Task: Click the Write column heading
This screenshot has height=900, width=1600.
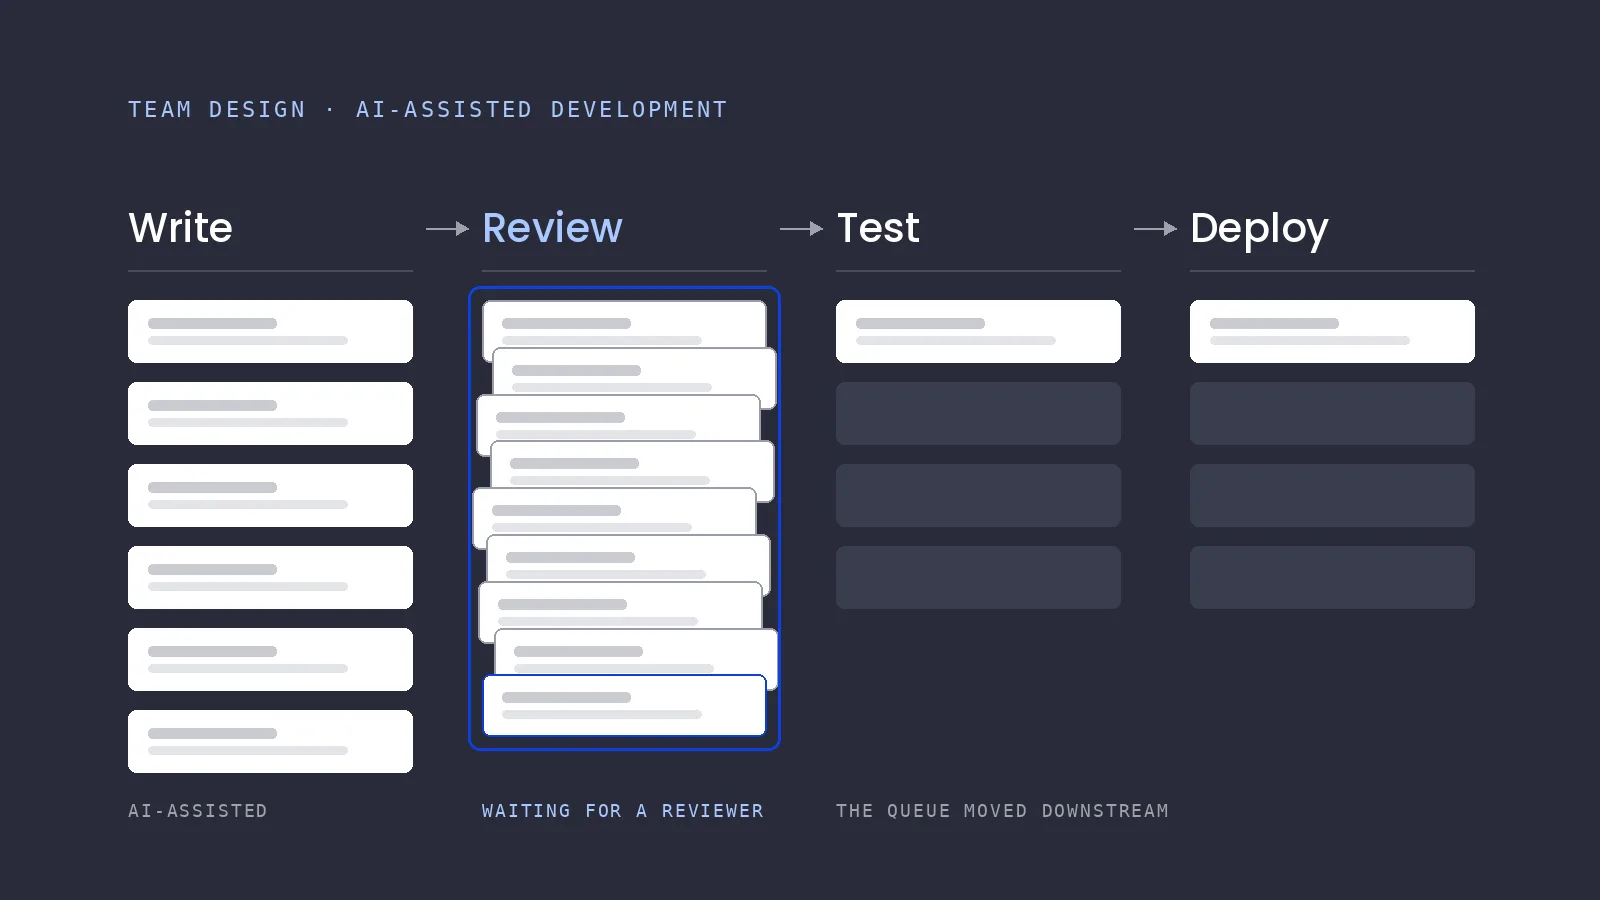Action: [180, 228]
